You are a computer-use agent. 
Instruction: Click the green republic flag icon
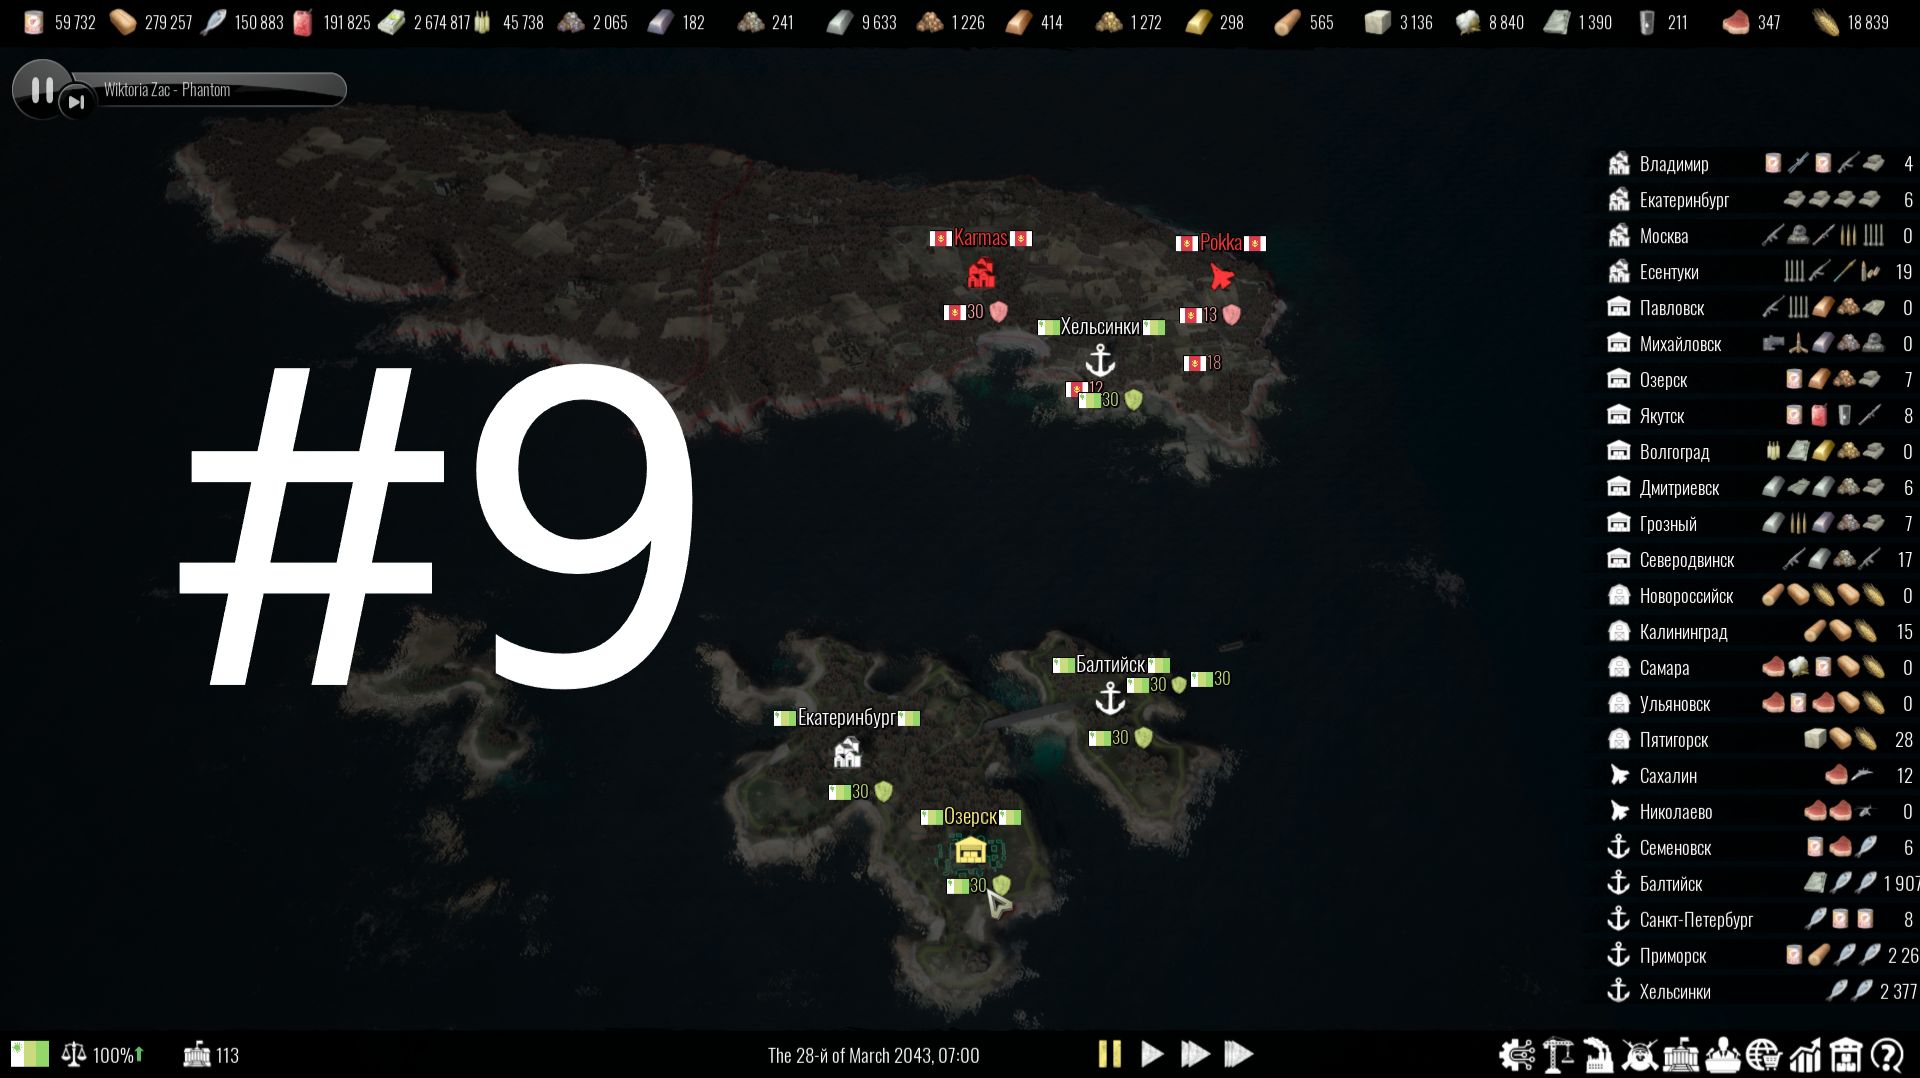[x=30, y=1054]
